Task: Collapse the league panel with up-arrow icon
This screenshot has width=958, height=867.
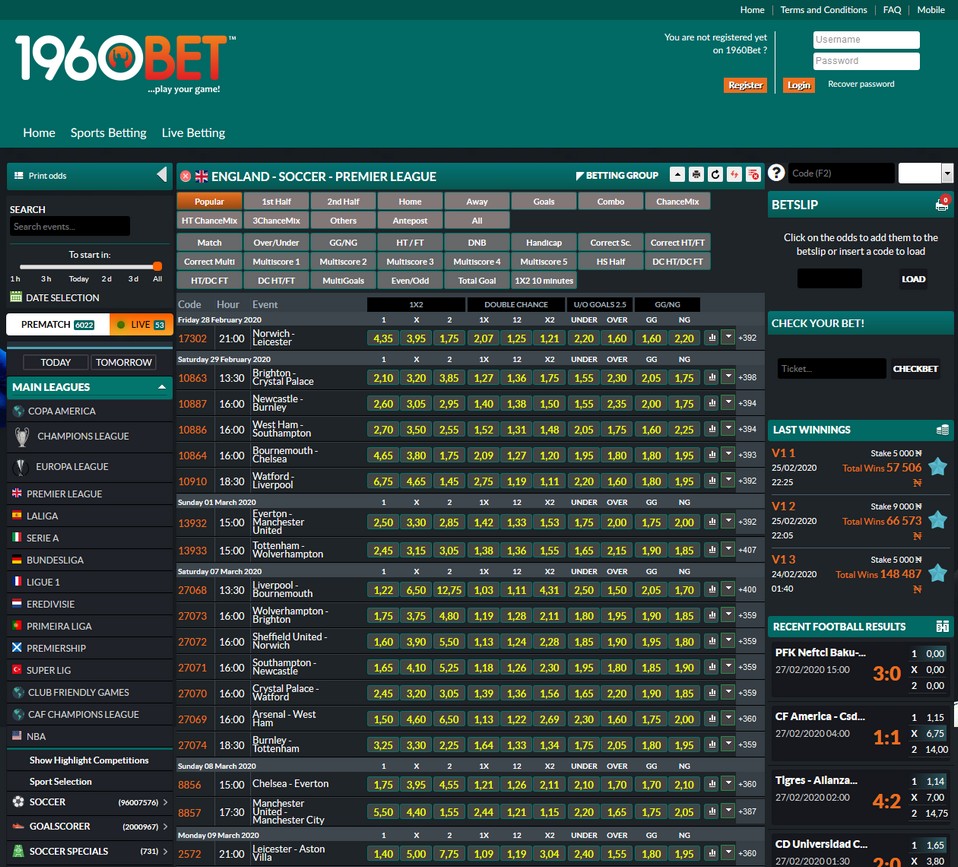Action: (x=677, y=175)
